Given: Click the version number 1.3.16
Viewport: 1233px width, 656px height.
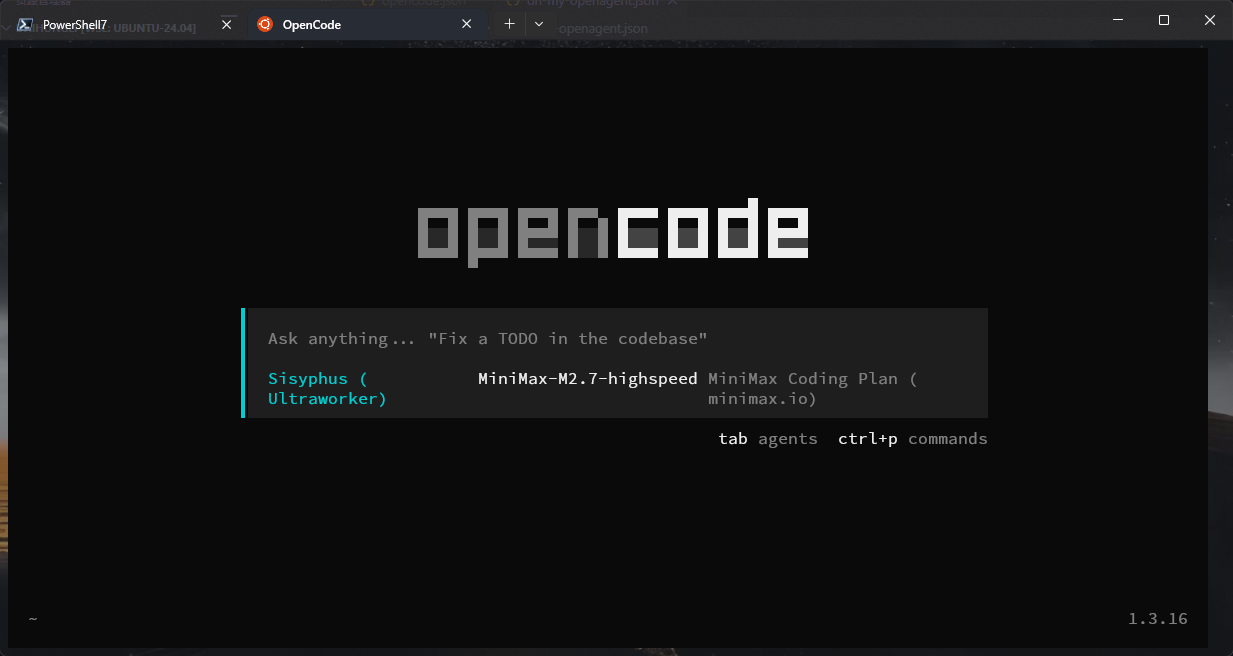Looking at the screenshot, I should click(x=1157, y=619).
